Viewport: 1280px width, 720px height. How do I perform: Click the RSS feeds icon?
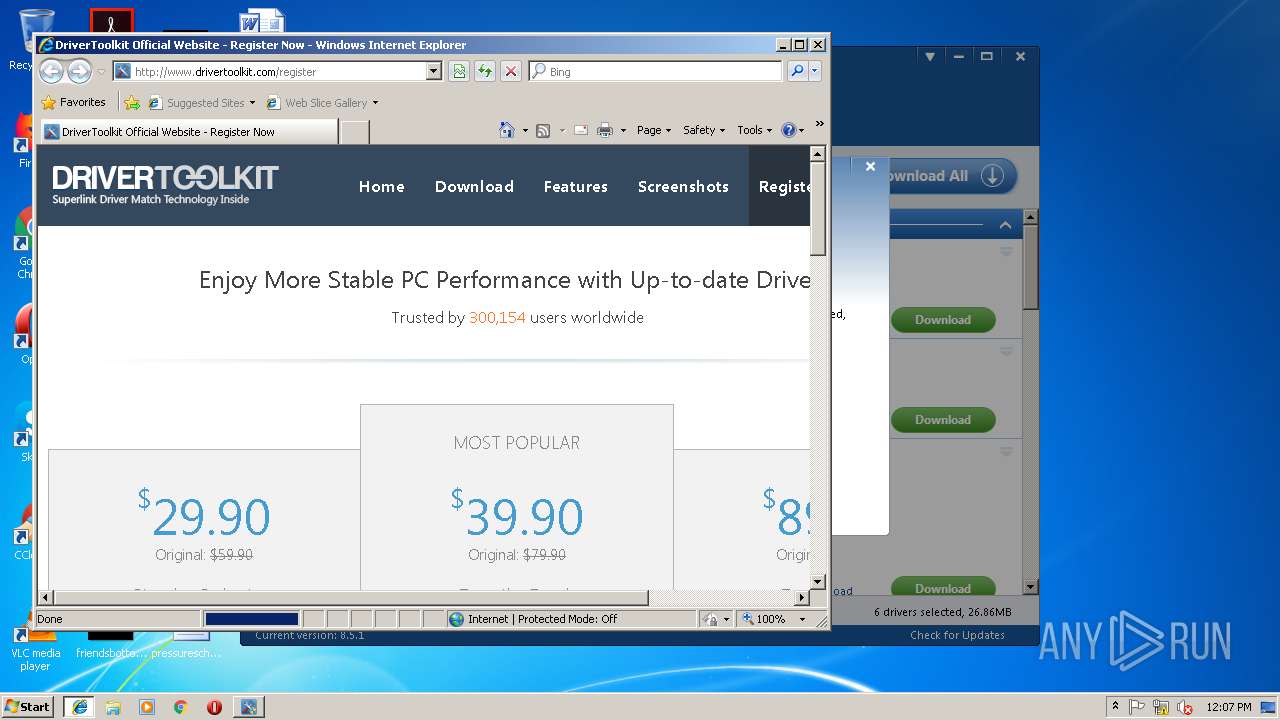pyautogui.click(x=543, y=130)
